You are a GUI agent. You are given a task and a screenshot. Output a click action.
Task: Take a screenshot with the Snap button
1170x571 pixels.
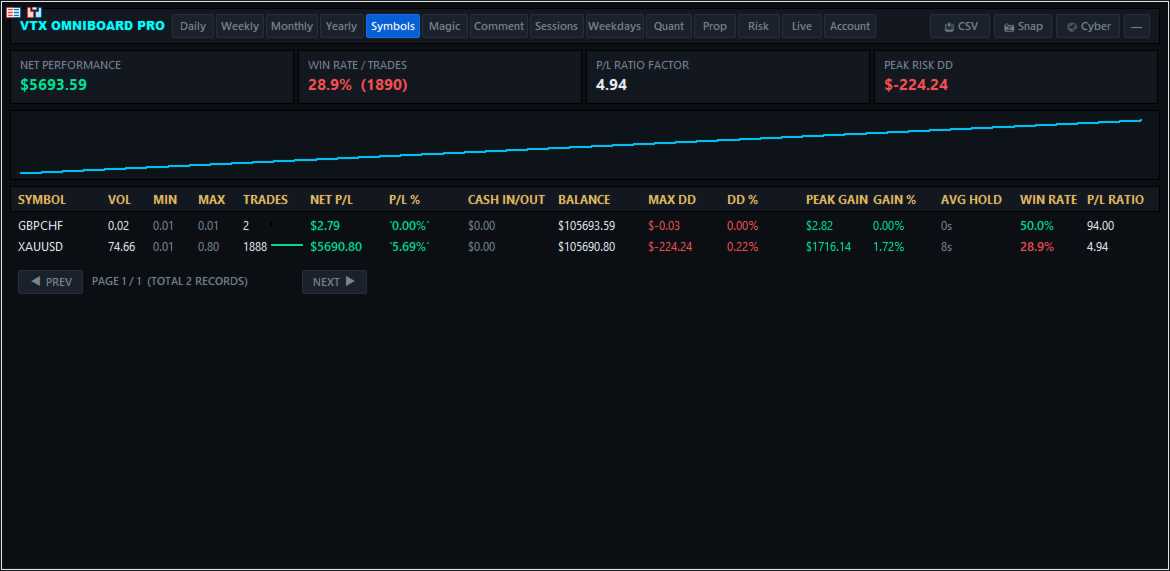[x=1023, y=26]
